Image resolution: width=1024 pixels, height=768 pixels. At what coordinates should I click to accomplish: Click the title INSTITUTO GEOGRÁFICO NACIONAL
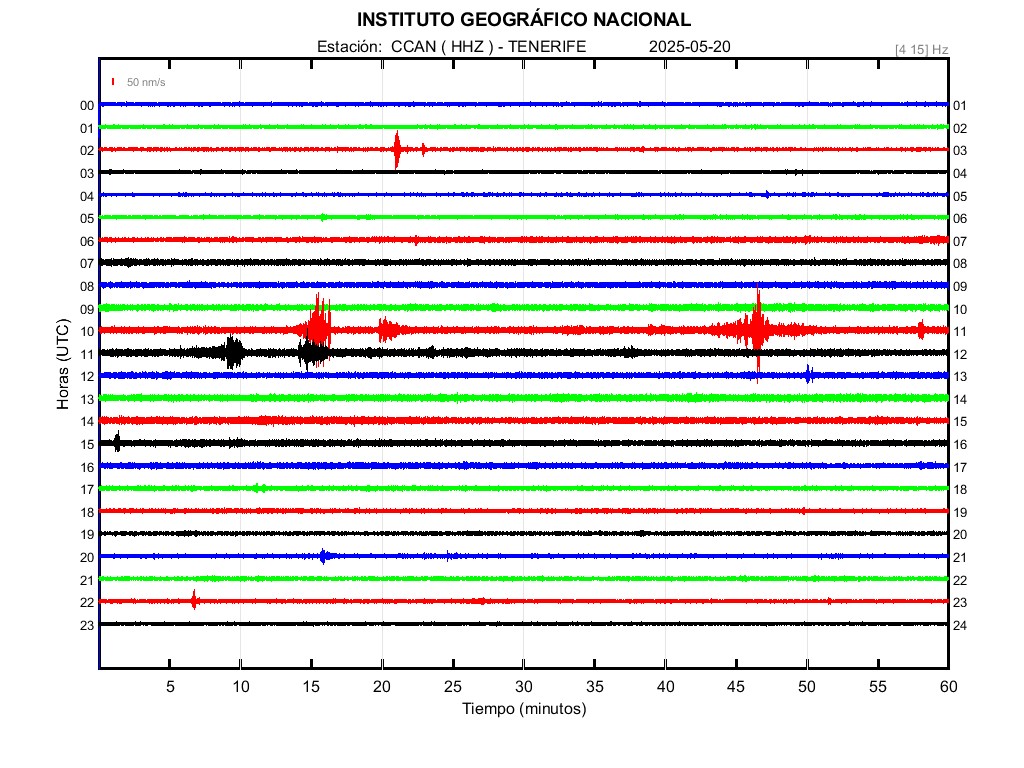pos(524,20)
